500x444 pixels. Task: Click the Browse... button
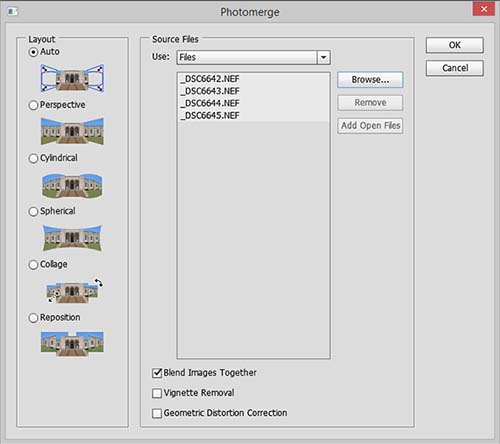[370, 80]
